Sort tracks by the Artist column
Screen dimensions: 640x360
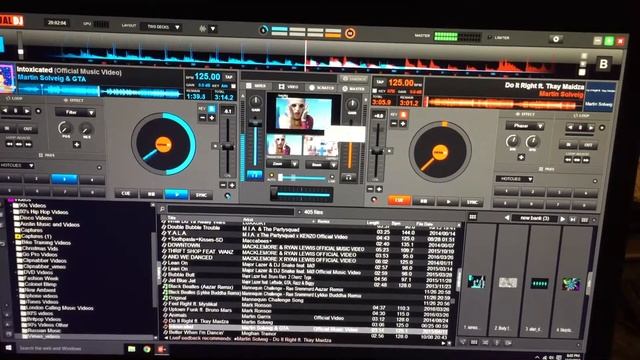click(x=248, y=220)
